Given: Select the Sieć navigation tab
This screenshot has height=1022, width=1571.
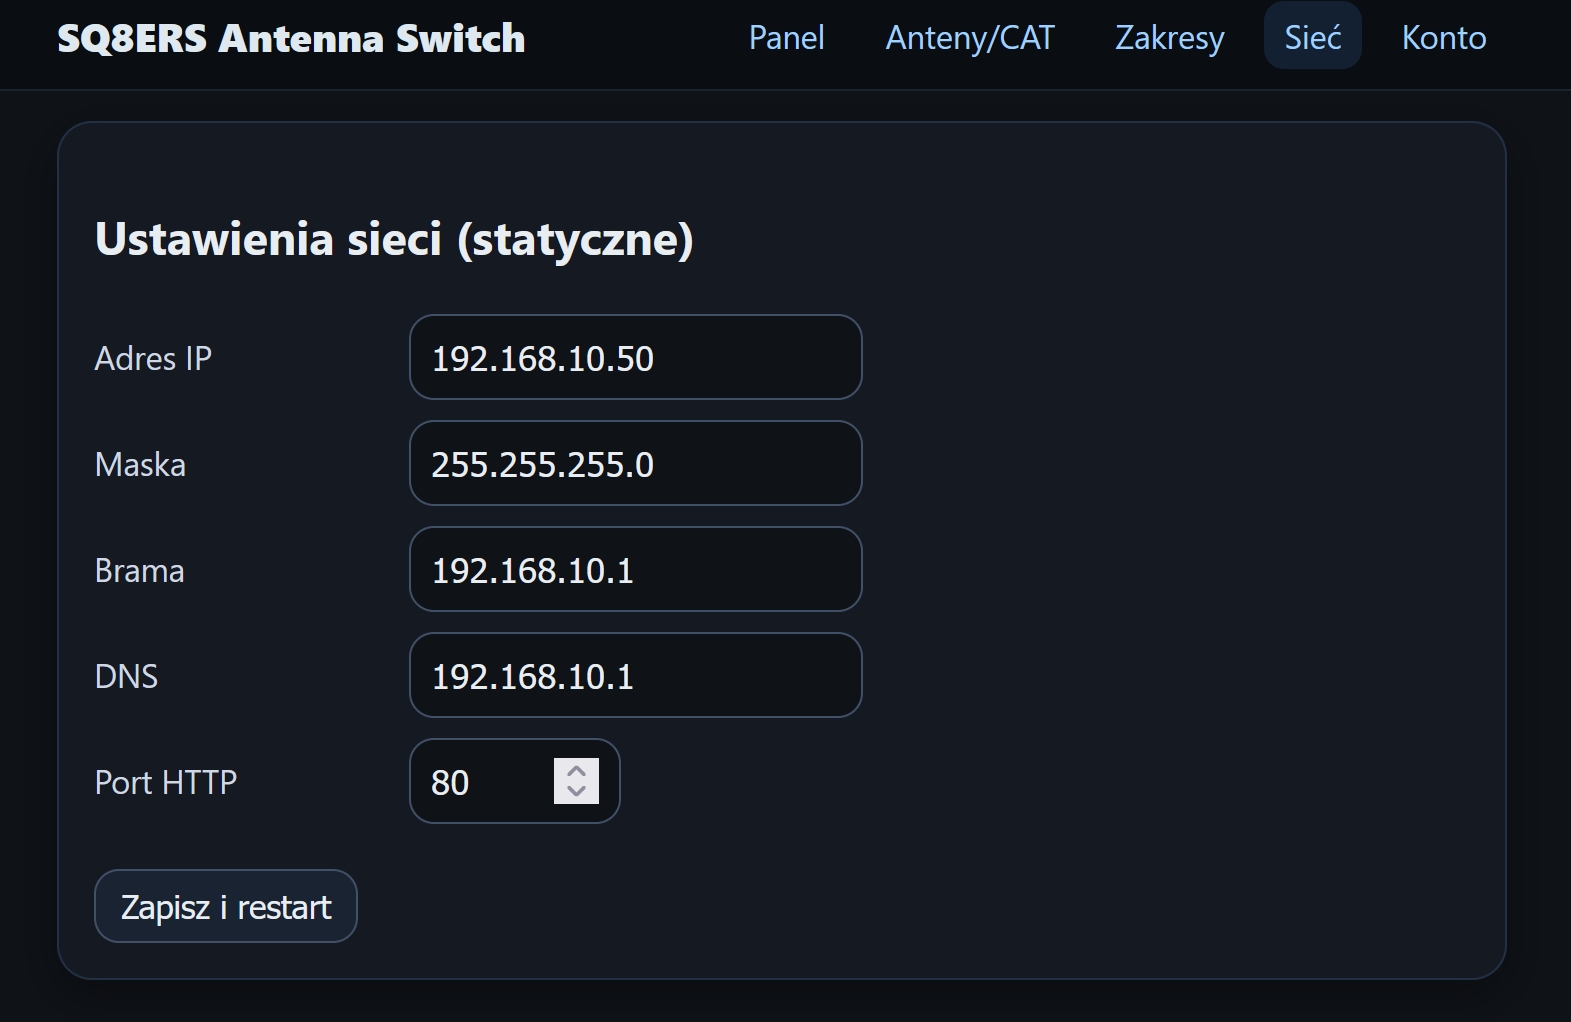Looking at the screenshot, I should pyautogui.click(x=1312, y=38).
